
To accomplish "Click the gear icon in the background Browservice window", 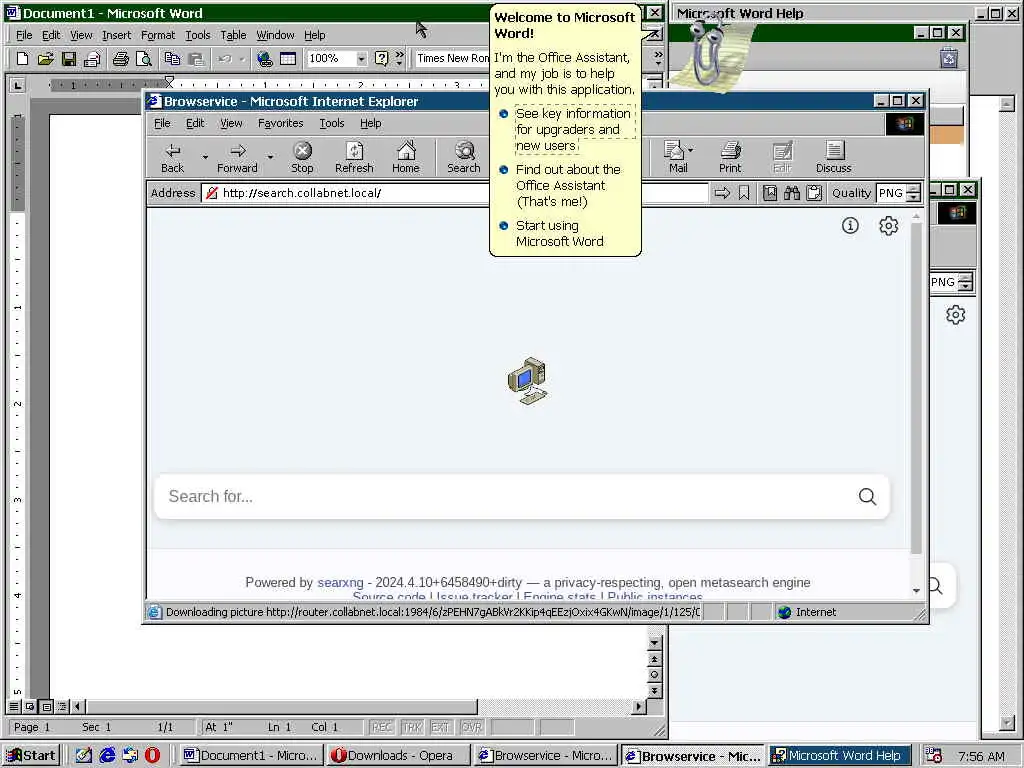I will click(955, 315).
